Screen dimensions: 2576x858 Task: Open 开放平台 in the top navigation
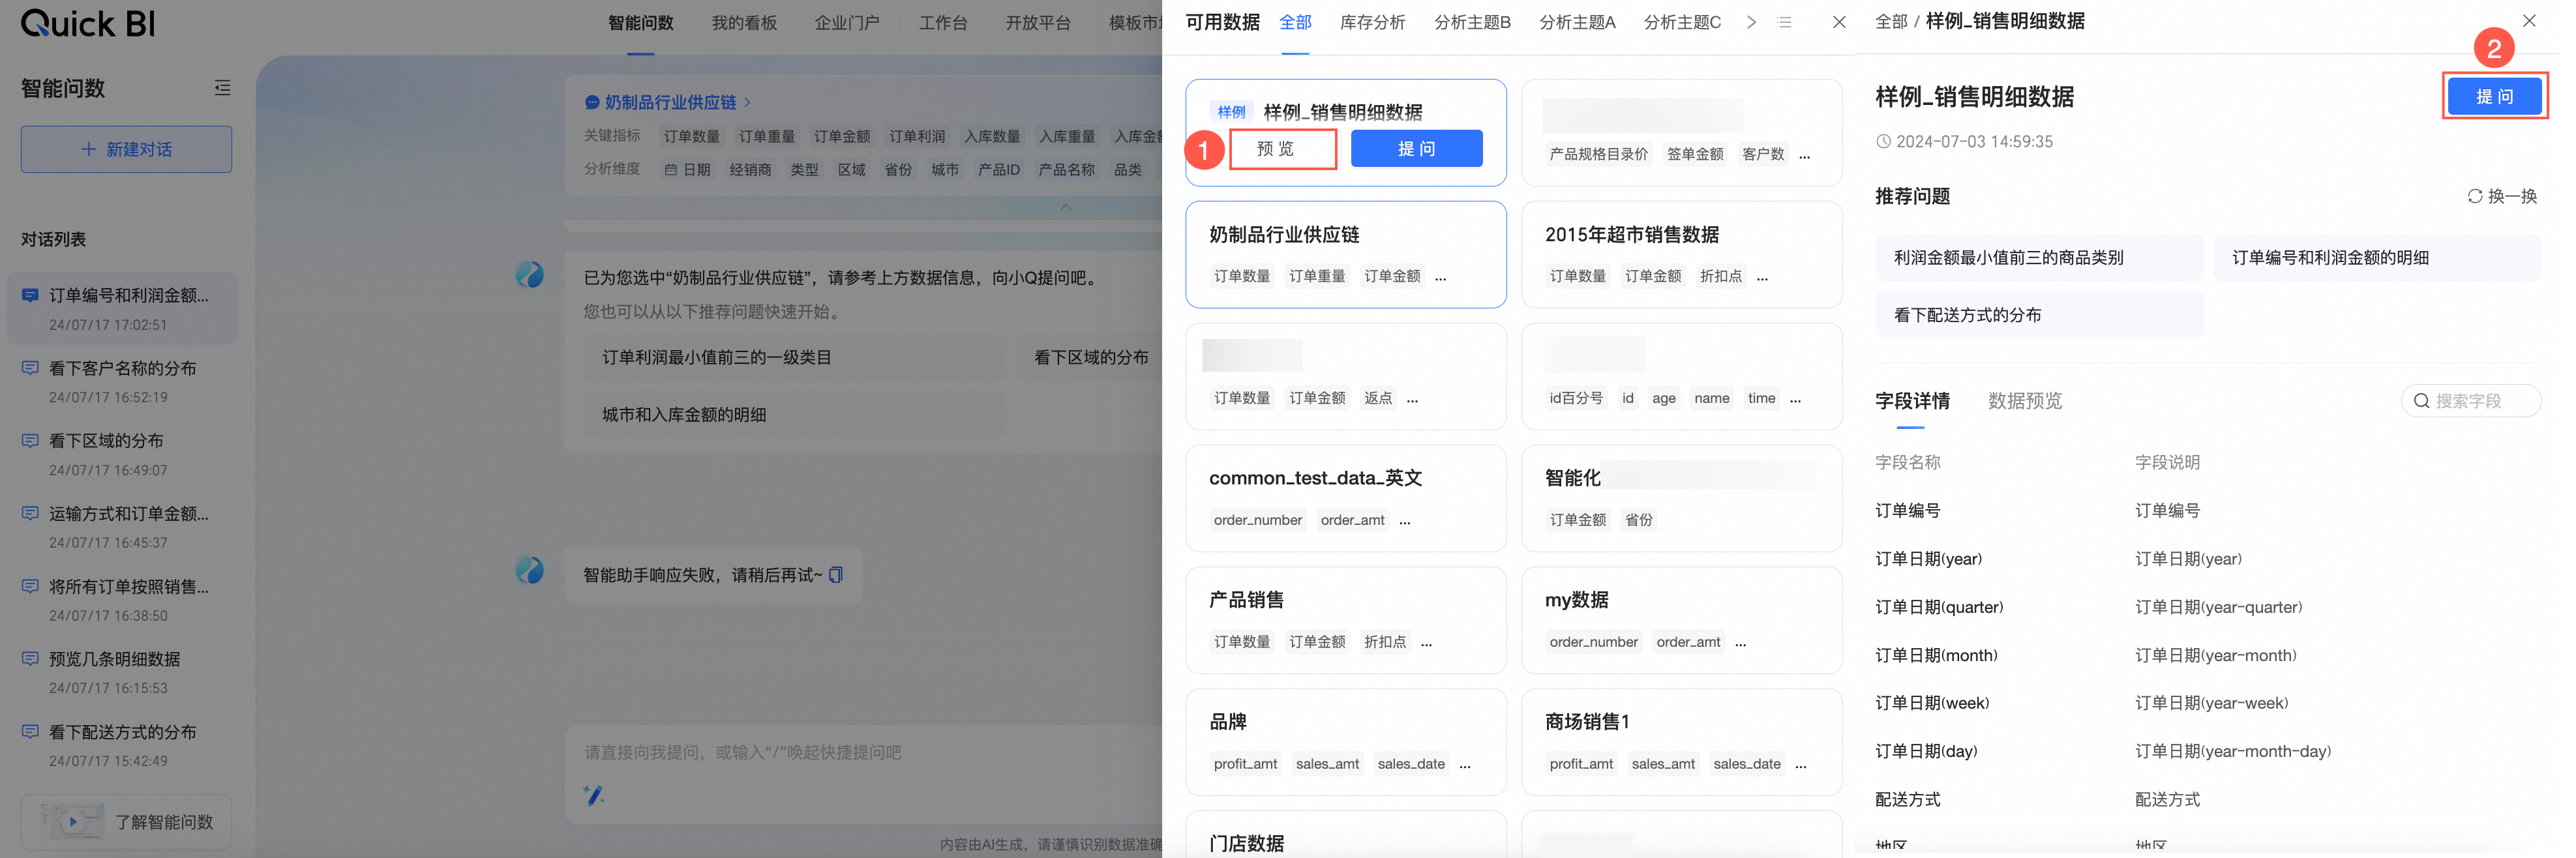coord(1037,22)
